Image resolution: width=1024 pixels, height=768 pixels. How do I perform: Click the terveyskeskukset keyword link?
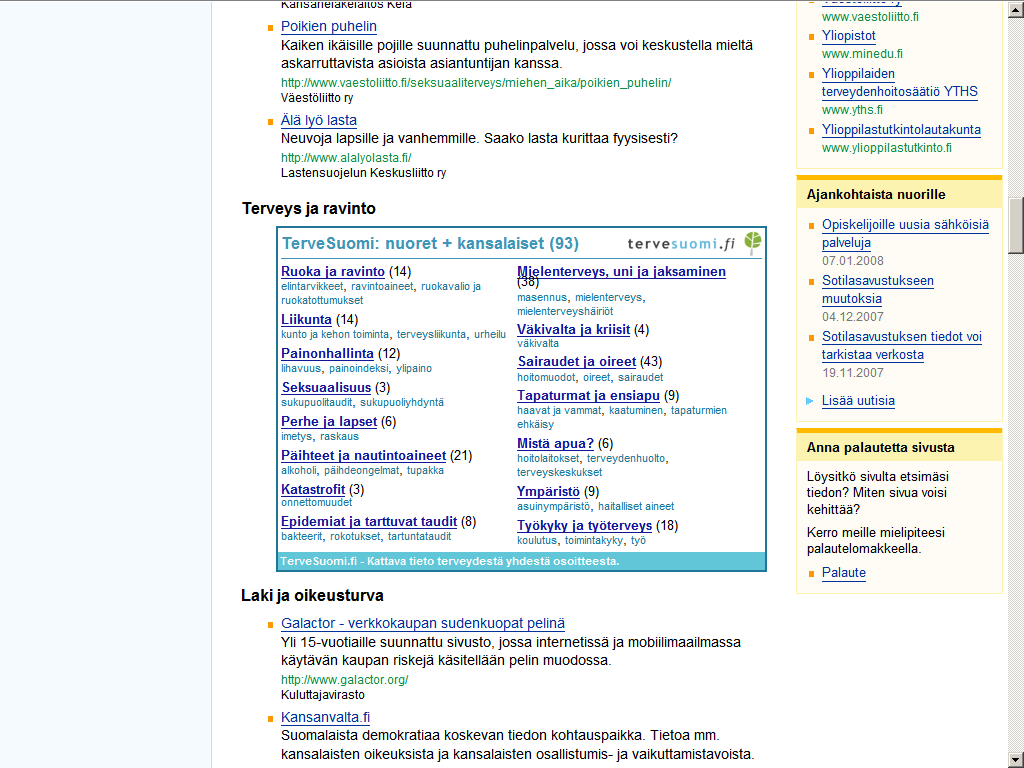(560, 473)
